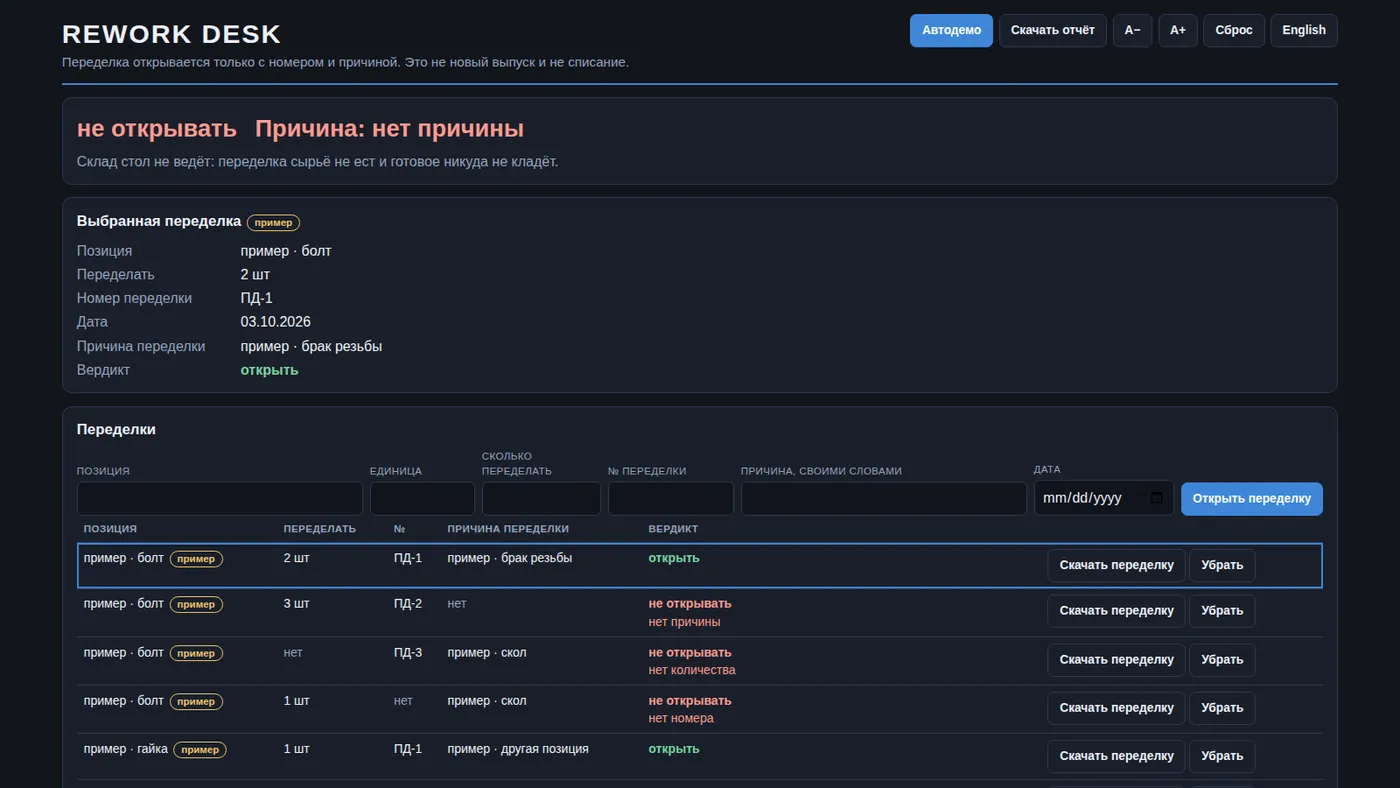
Task: Click the Сколько переделать input field
Action: pyautogui.click(x=541, y=499)
